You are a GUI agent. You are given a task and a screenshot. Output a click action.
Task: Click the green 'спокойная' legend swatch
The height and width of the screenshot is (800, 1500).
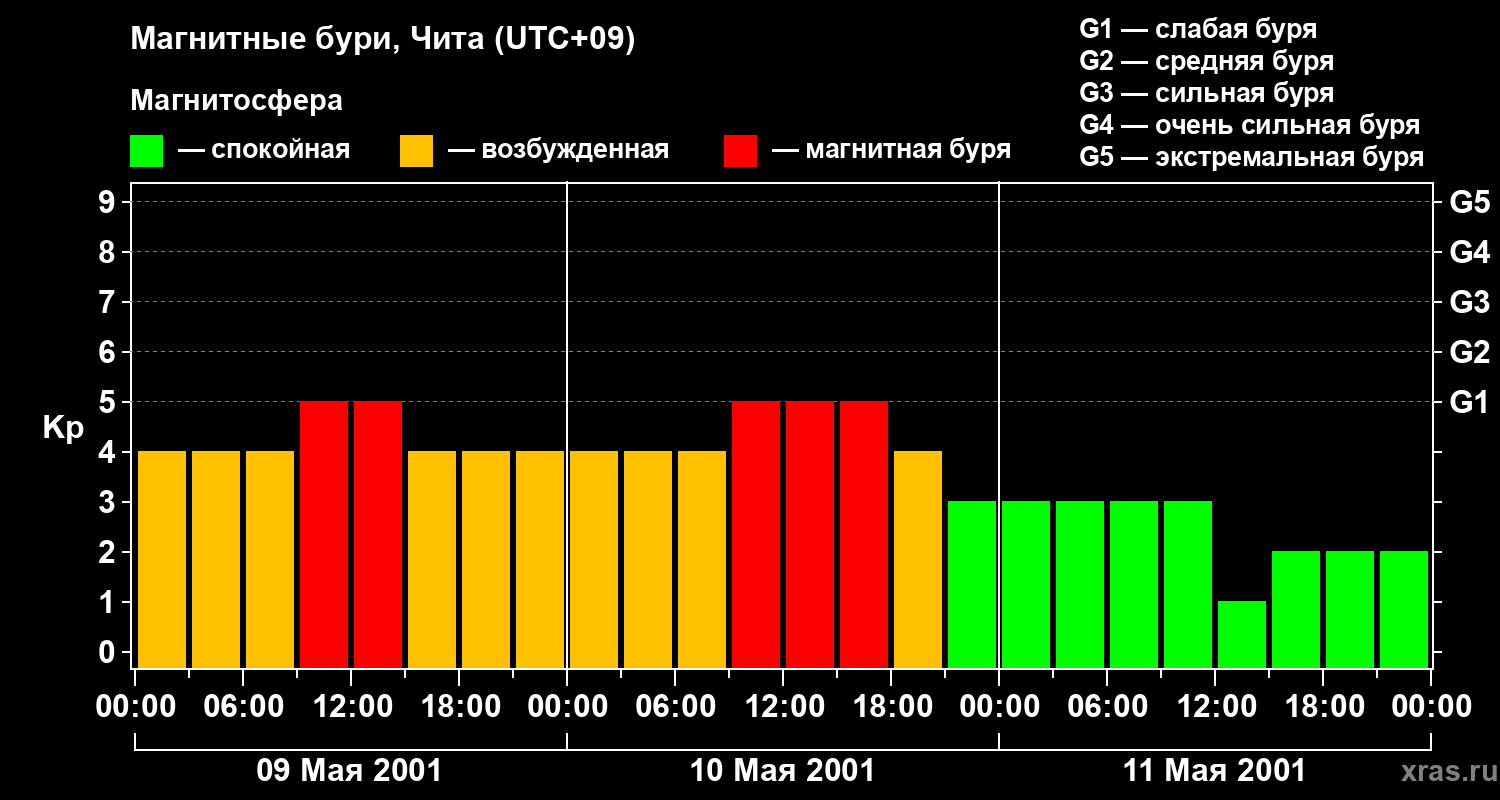[147, 151]
